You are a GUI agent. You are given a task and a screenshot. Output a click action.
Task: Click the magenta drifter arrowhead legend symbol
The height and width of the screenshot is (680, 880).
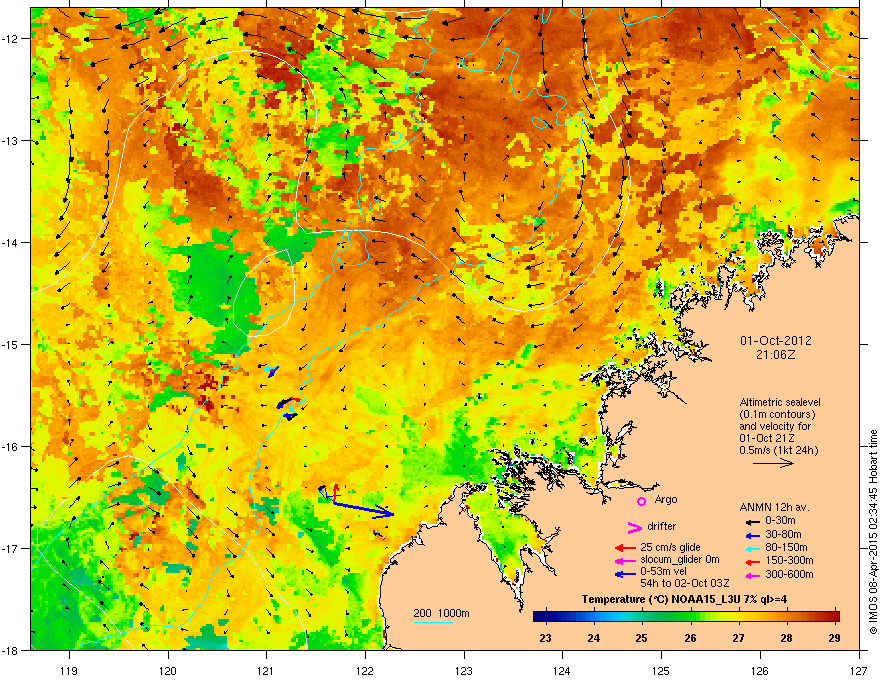pyautogui.click(x=634, y=527)
